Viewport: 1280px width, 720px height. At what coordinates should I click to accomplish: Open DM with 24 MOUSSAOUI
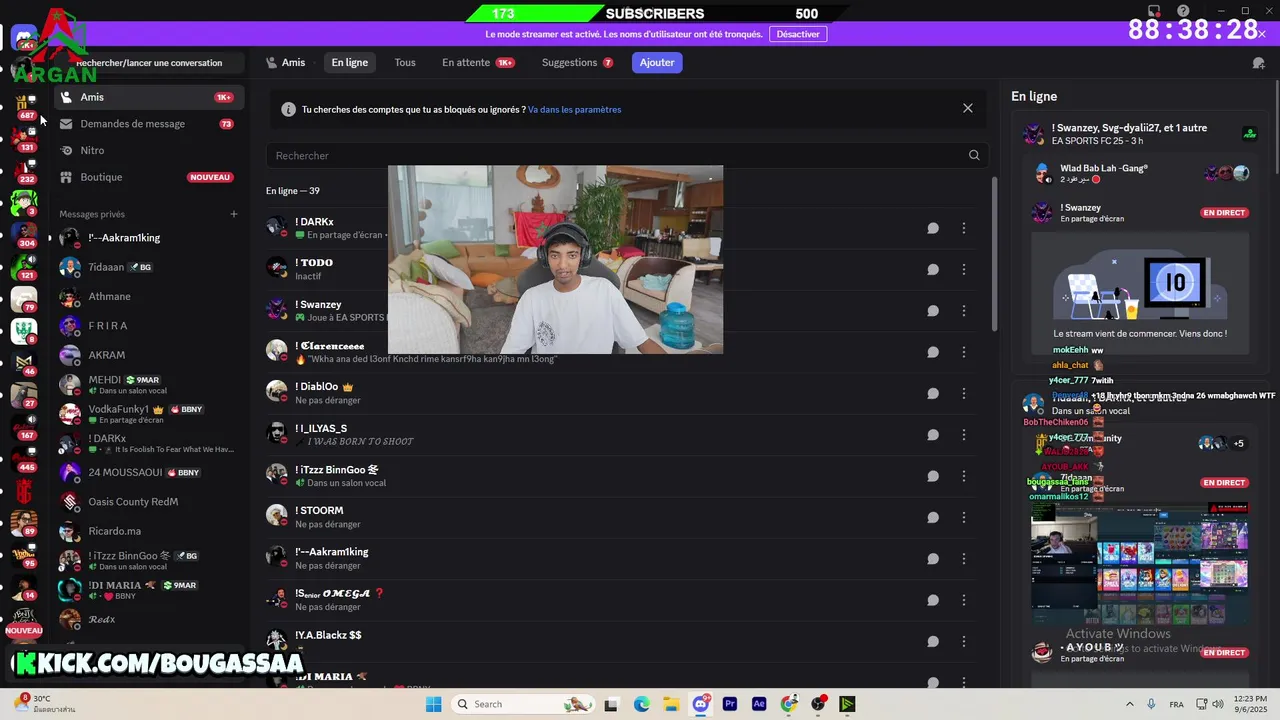[x=149, y=472]
